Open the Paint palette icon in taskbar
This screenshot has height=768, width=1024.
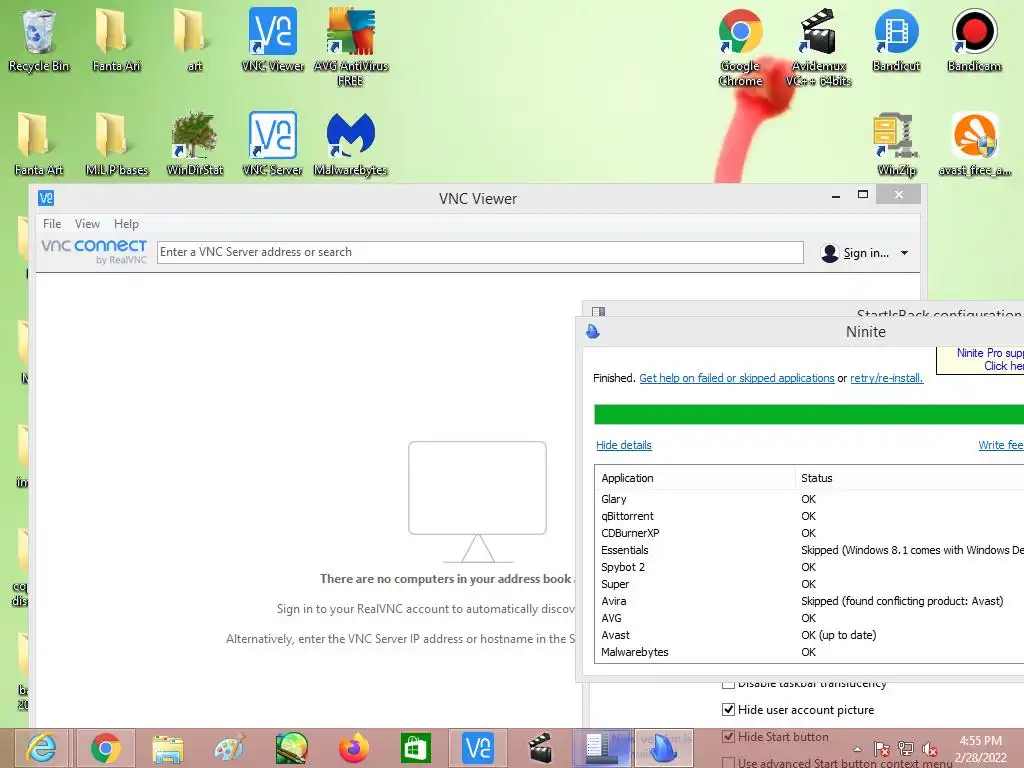pyautogui.click(x=229, y=748)
